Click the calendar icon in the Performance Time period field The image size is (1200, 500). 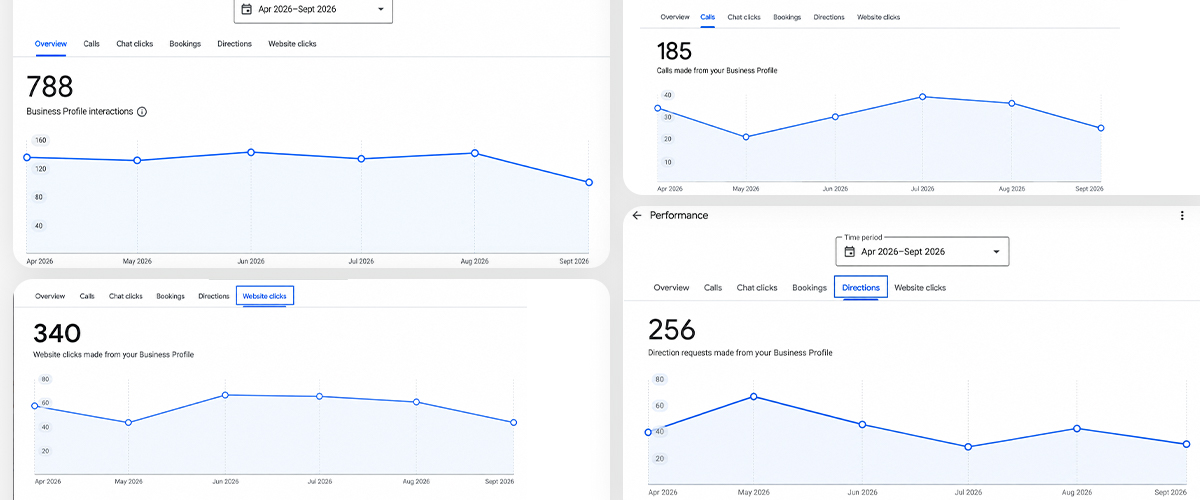(x=850, y=252)
